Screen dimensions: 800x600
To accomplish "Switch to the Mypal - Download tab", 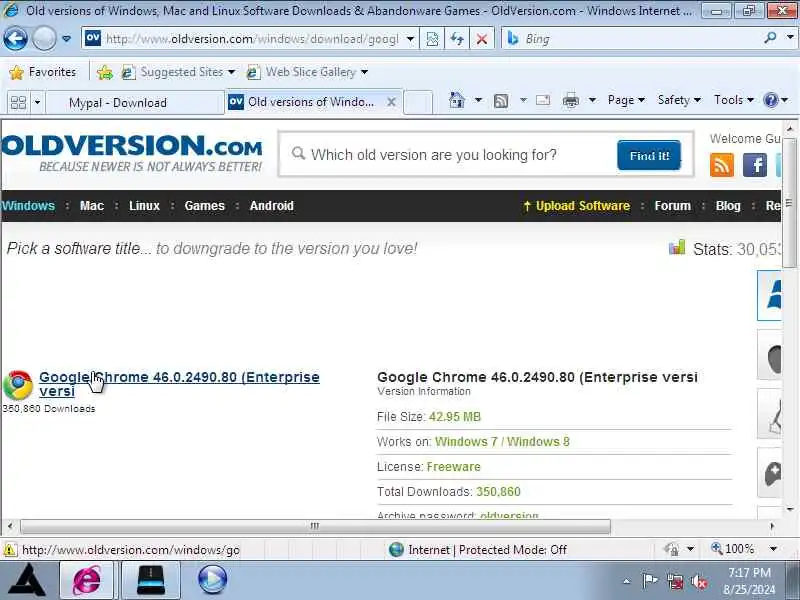I will 135,103.
